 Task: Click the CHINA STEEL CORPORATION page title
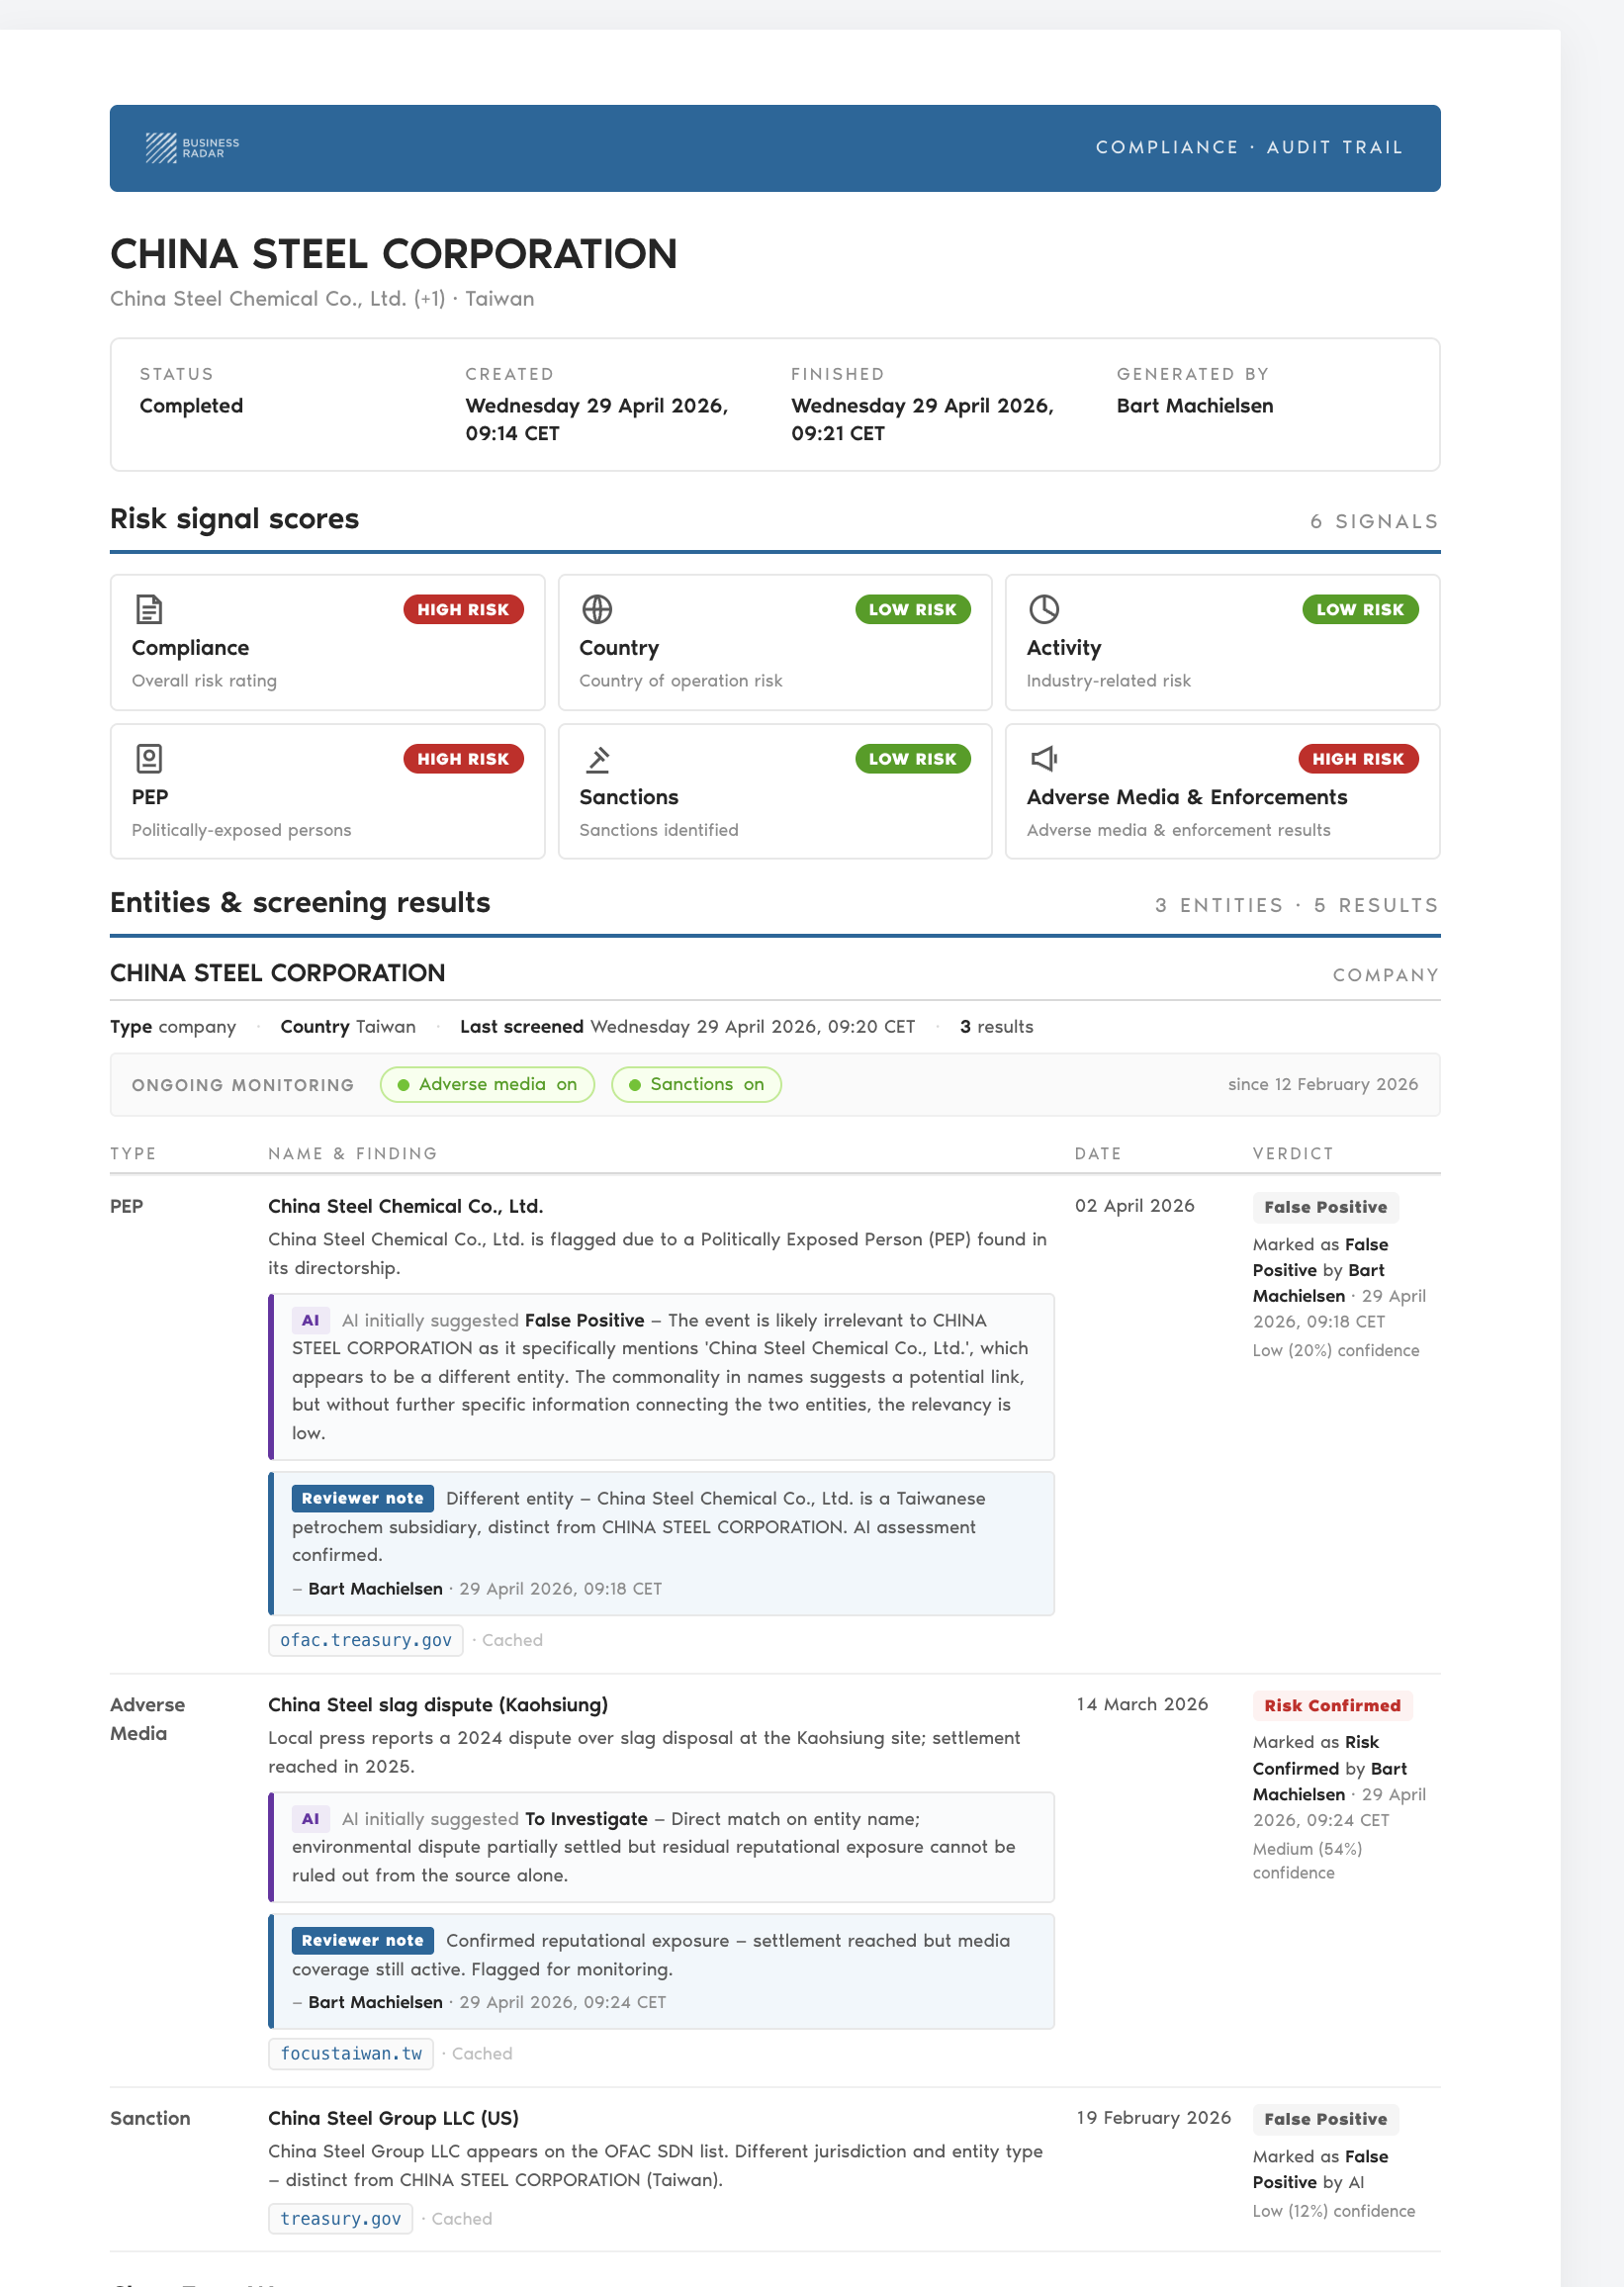[x=393, y=254]
